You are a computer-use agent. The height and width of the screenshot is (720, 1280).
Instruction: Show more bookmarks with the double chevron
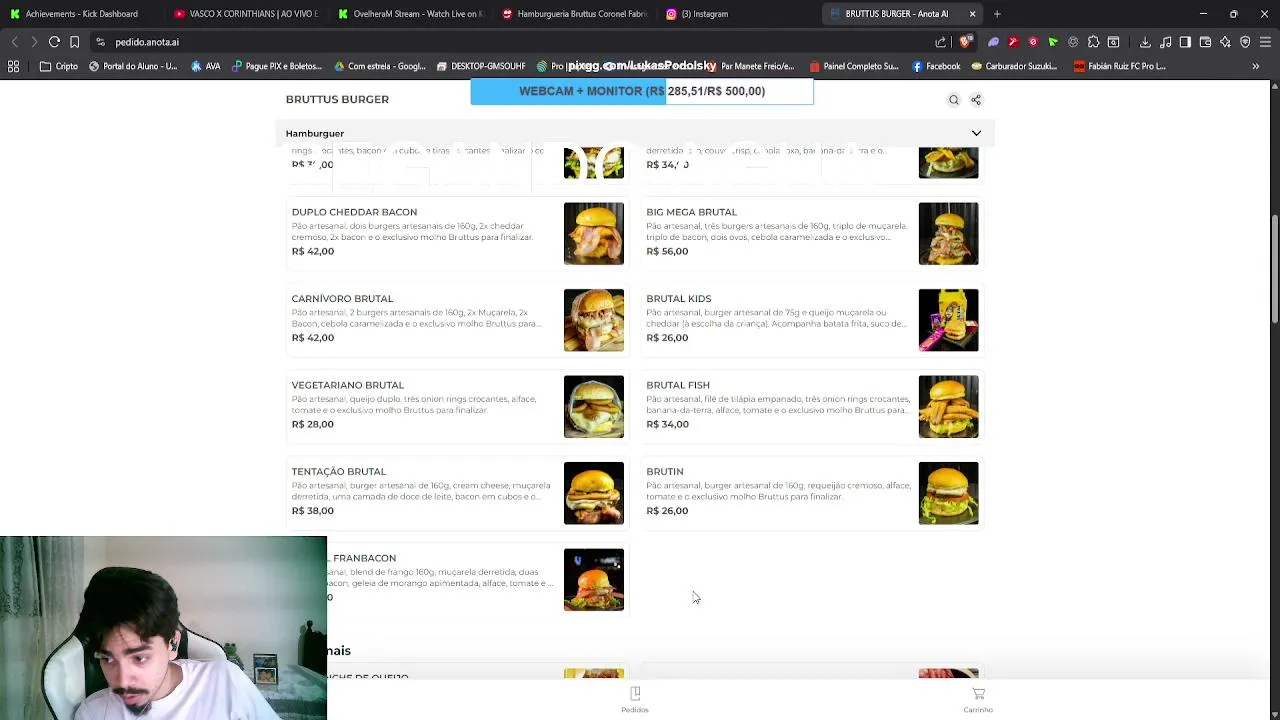tap(1256, 66)
